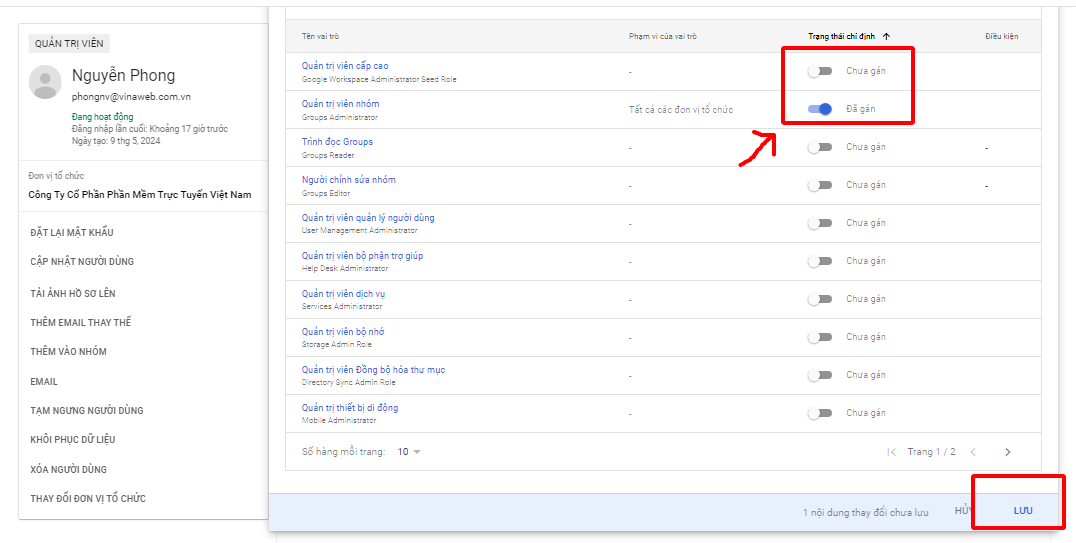Click THÊM VÀO NHÓM option
The width and height of the screenshot is (1076, 543).
tap(68, 351)
